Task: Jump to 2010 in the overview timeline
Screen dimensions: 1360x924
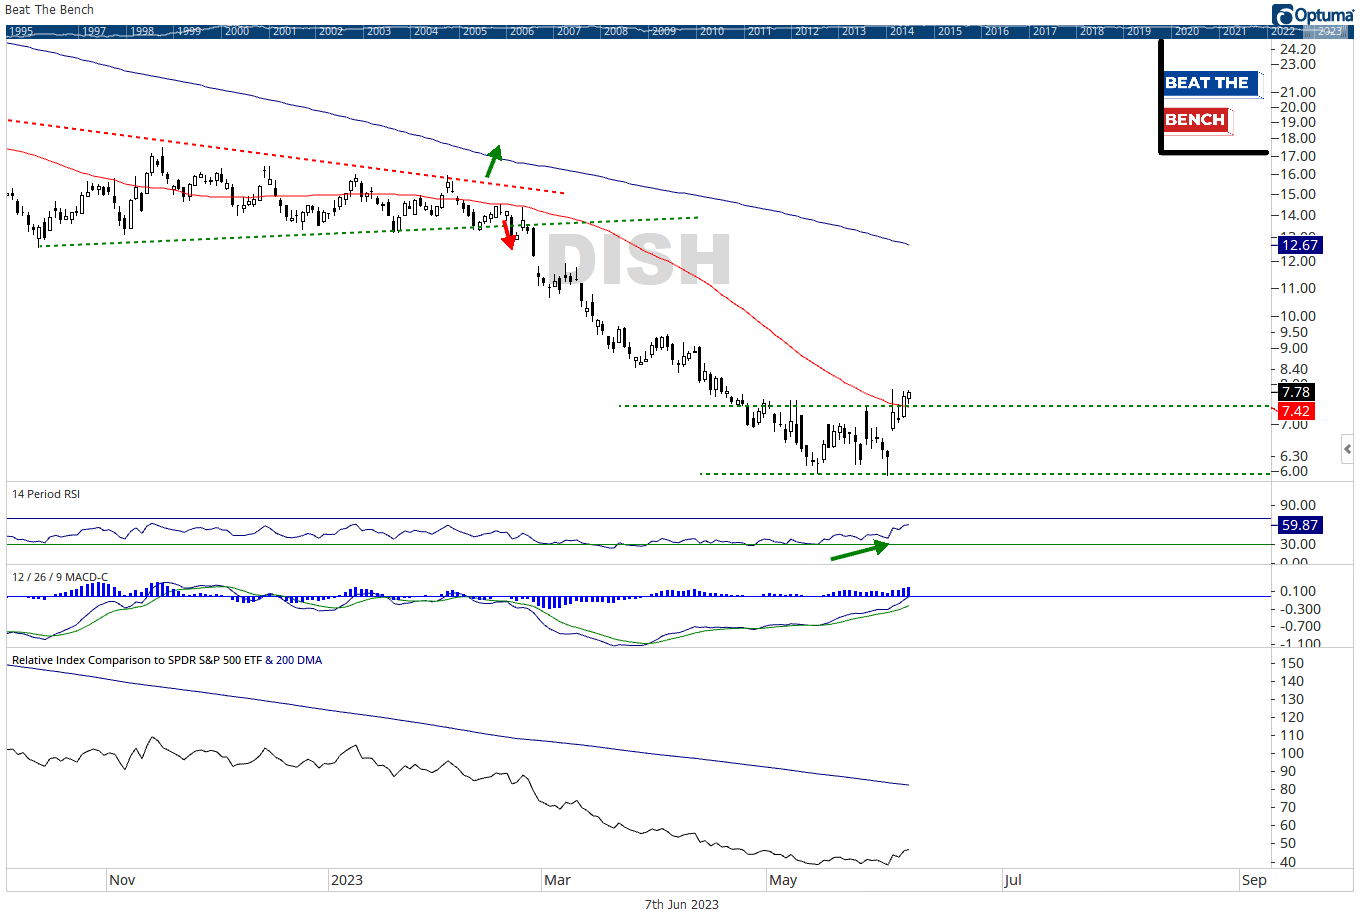Action: (712, 31)
